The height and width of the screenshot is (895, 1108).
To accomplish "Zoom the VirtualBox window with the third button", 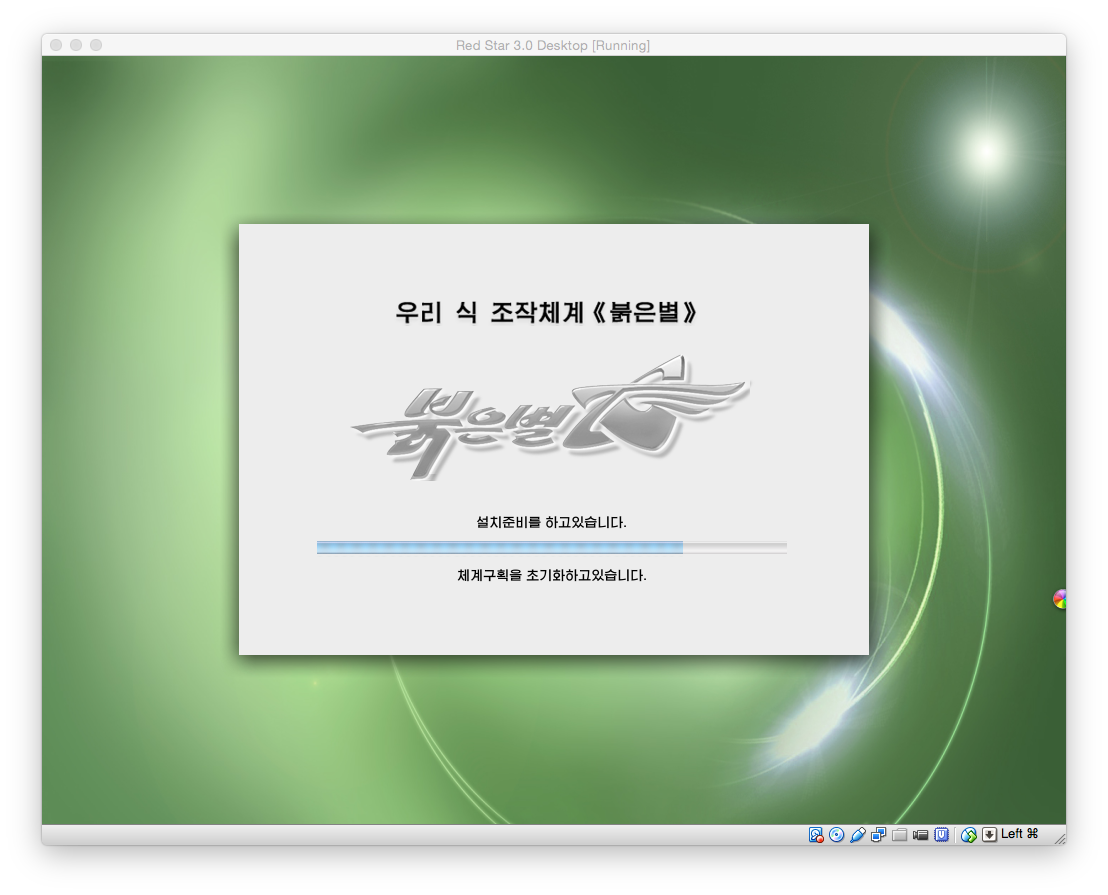I will pyautogui.click(x=96, y=45).
